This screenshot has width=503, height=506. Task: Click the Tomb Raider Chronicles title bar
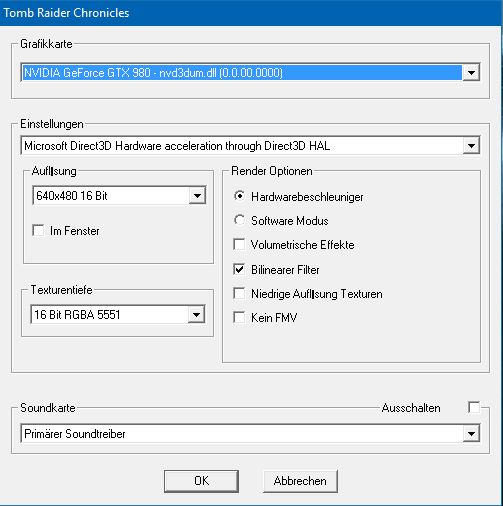pyautogui.click(x=251, y=13)
